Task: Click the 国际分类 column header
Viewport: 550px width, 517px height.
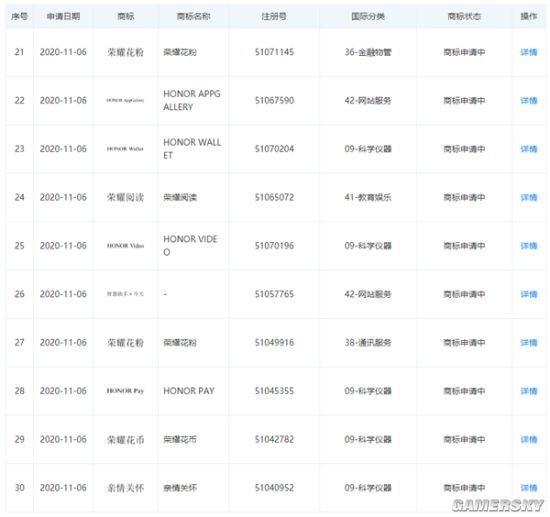Action: [x=368, y=16]
